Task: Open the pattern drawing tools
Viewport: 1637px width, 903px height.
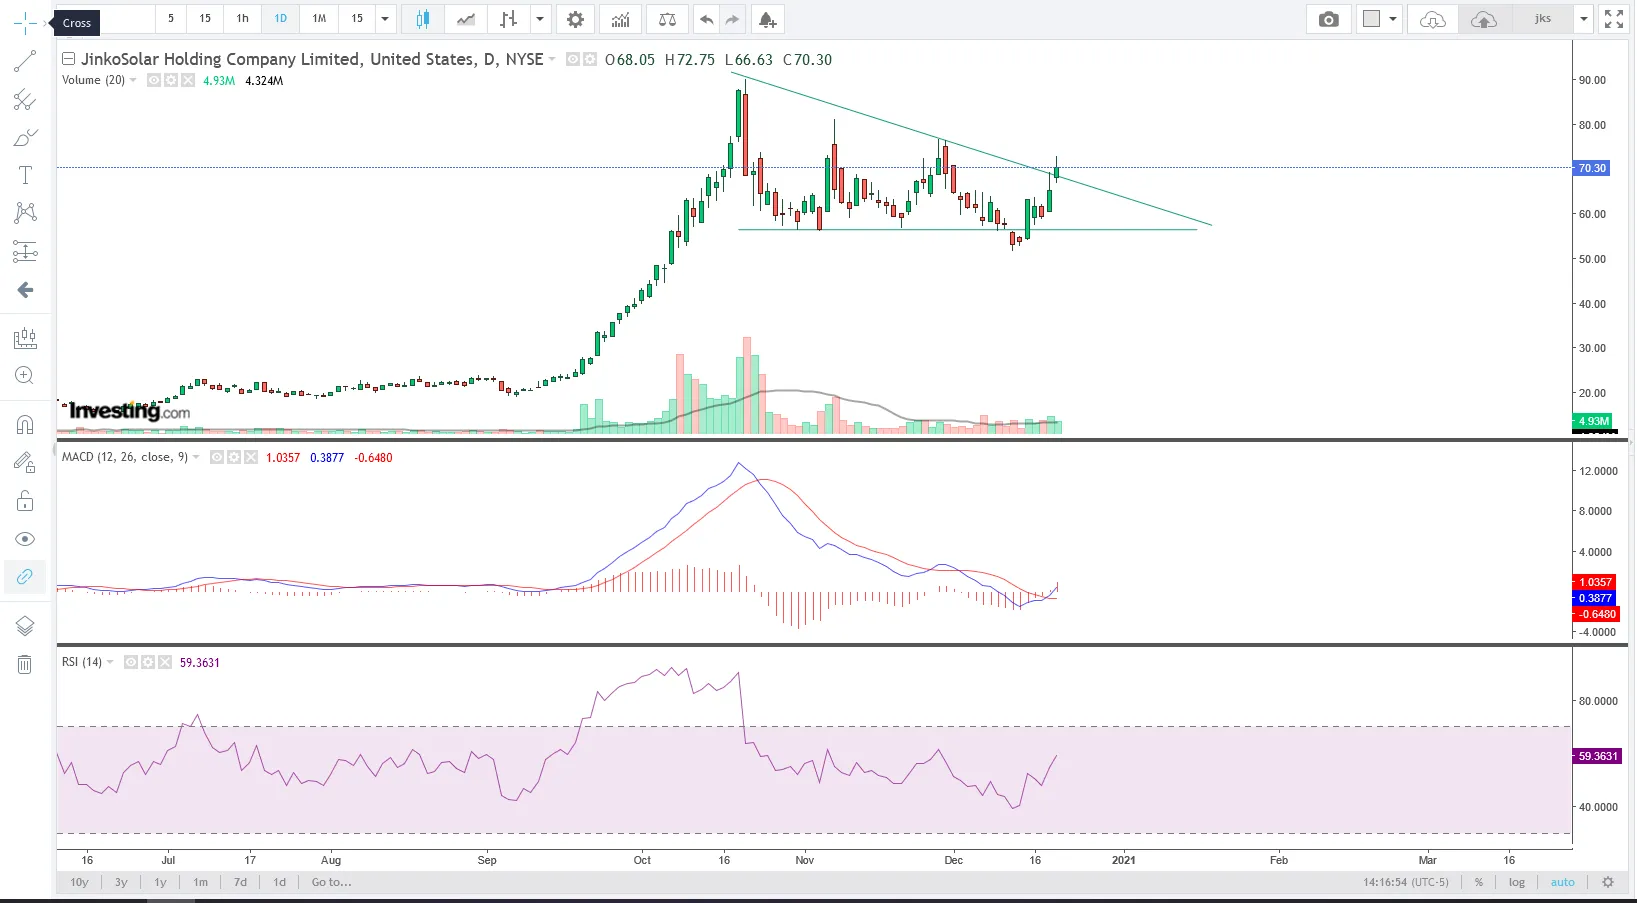Action: (25, 212)
